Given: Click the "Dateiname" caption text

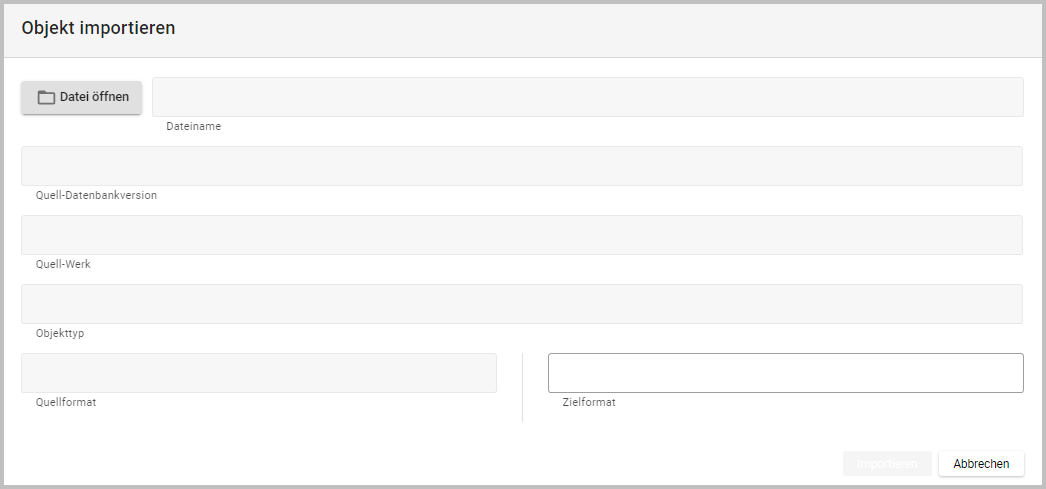Looking at the screenshot, I should (x=193, y=127).
